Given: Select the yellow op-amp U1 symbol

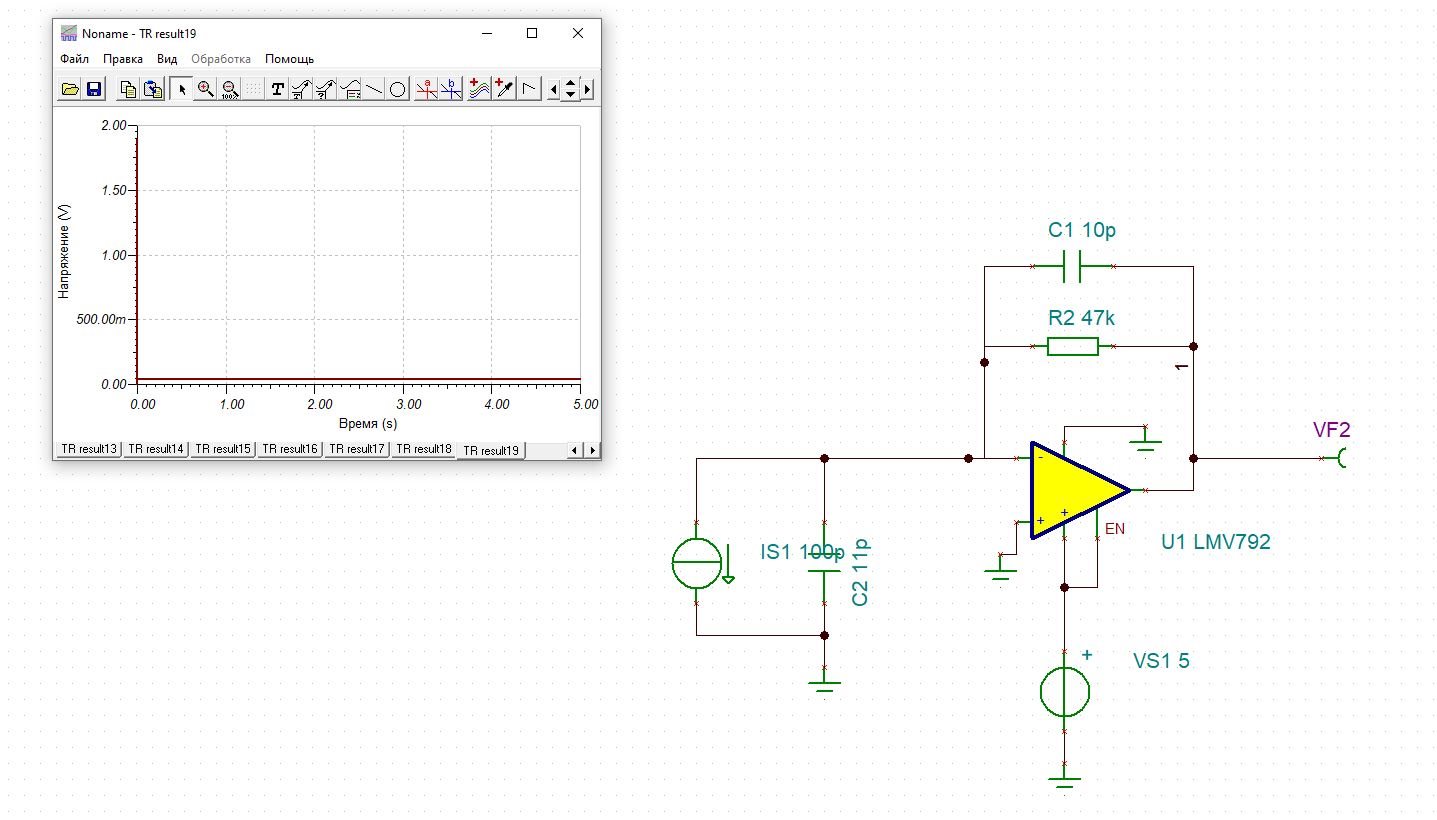Looking at the screenshot, I should (x=1078, y=490).
